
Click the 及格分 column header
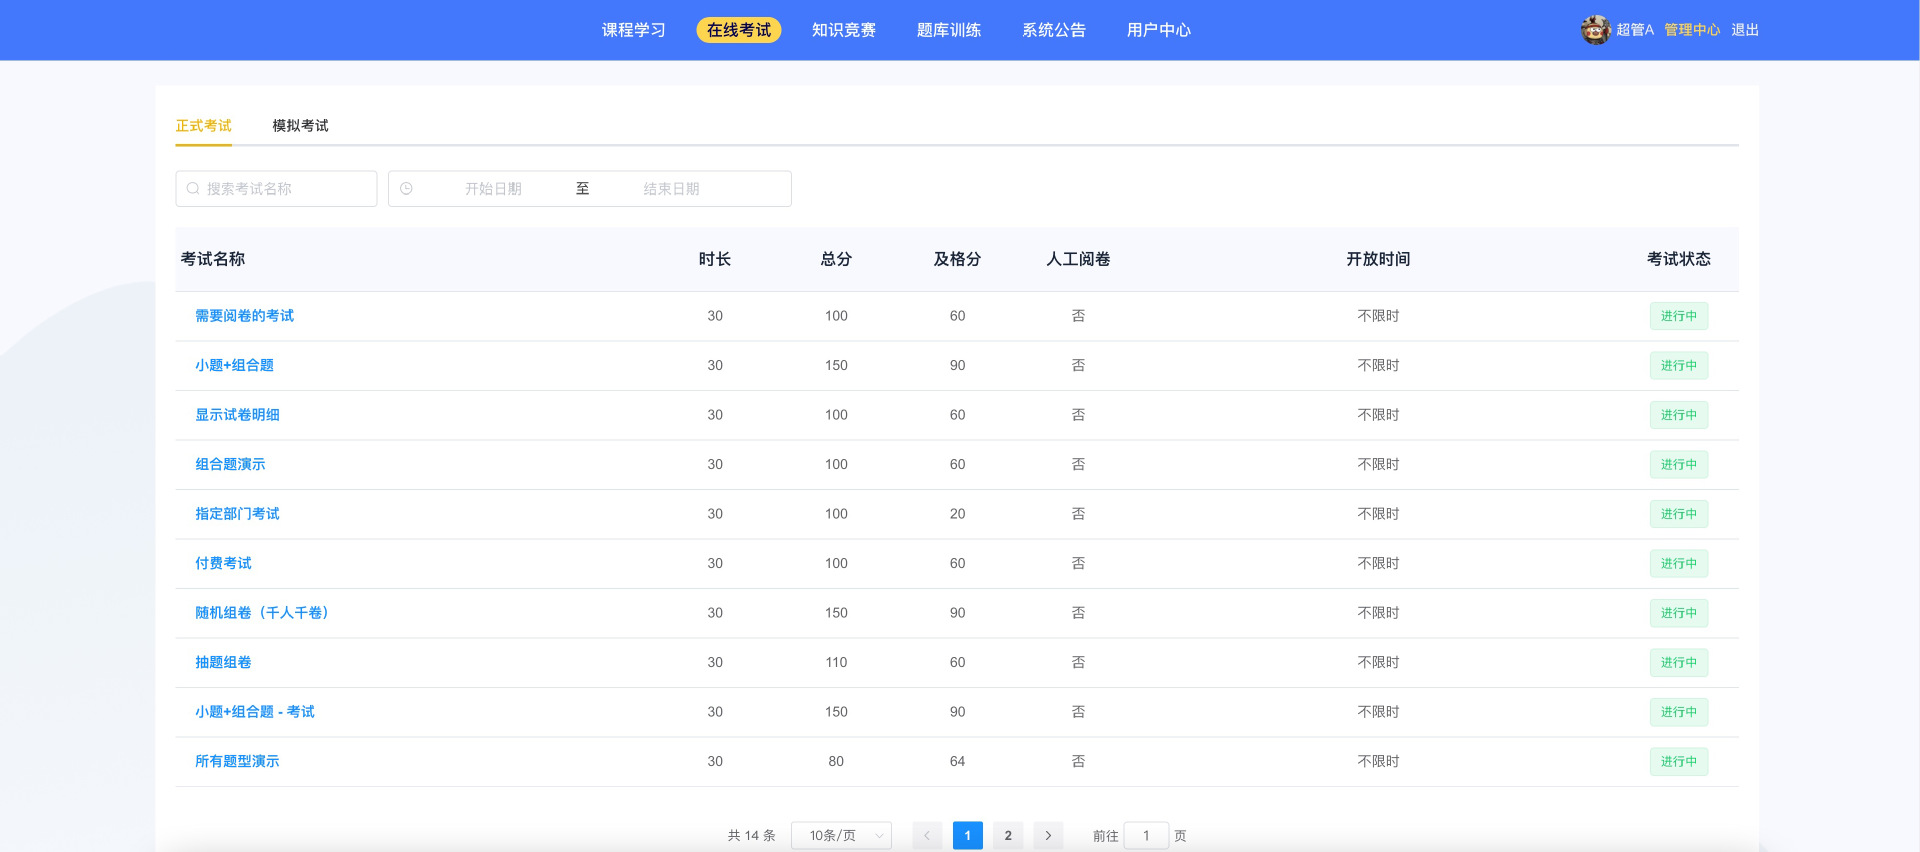[x=957, y=259]
